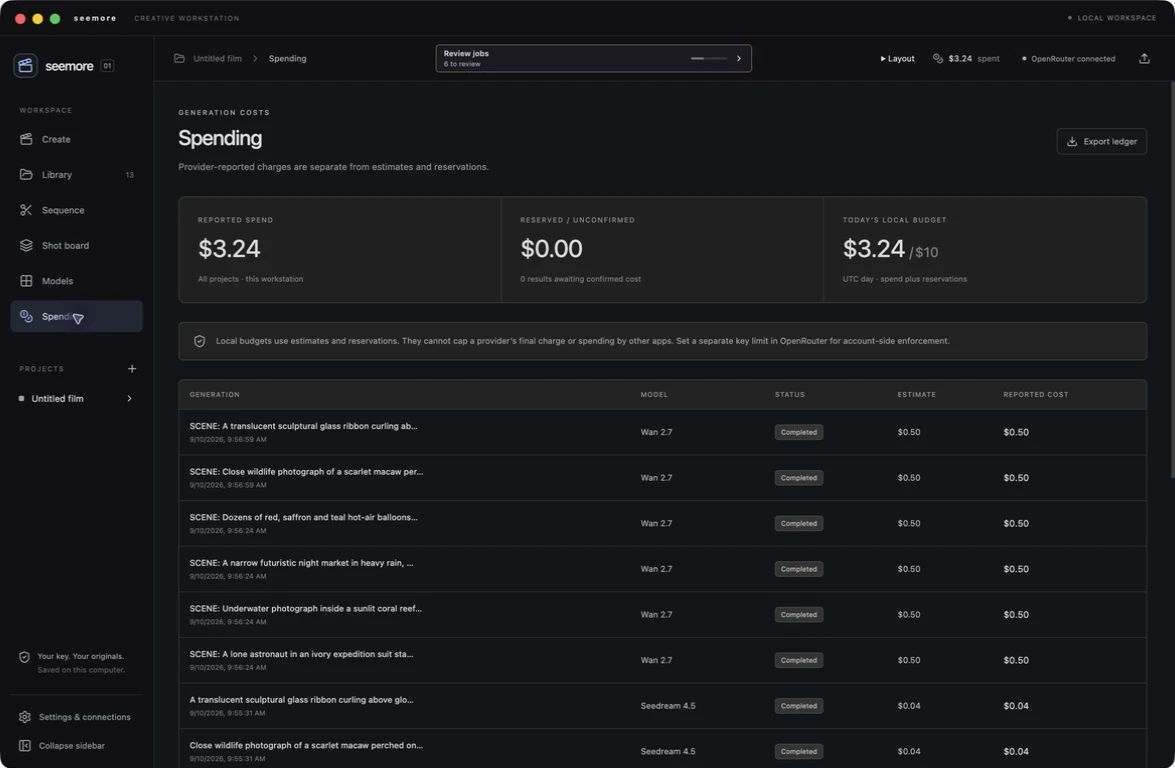Click the Estimate column header
This screenshot has height=768, width=1175.
(x=916, y=394)
